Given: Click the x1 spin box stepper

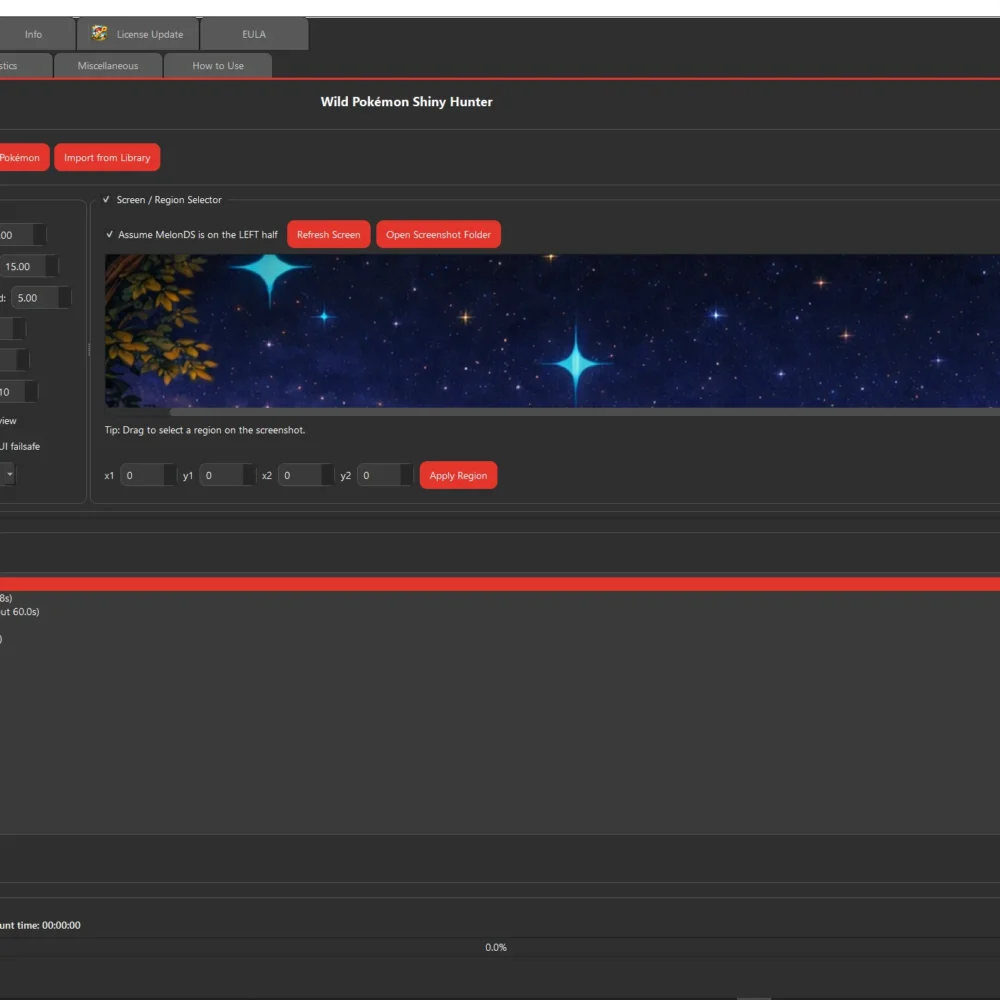Looking at the screenshot, I should [170, 475].
